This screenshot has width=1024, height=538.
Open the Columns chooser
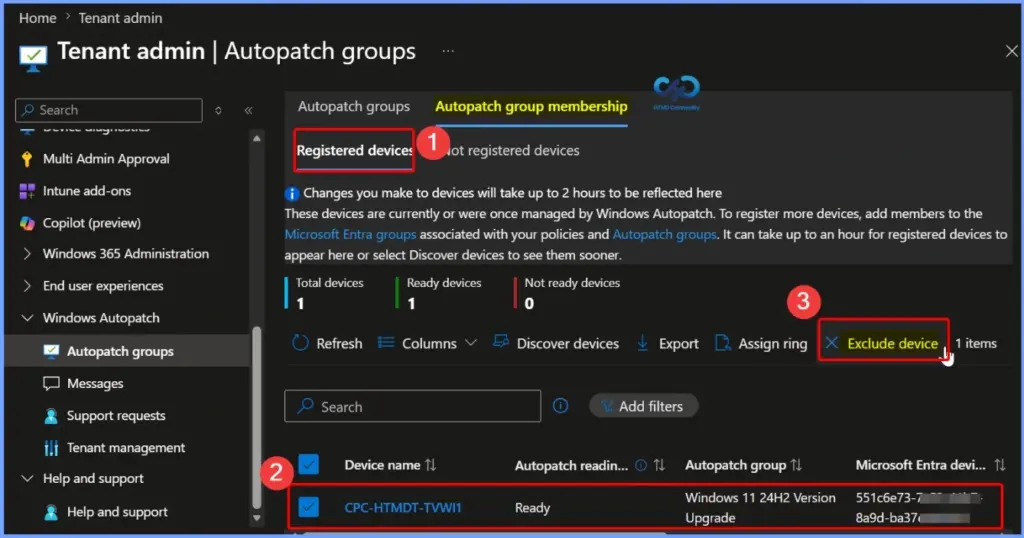pyautogui.click(x=428, y=343)
